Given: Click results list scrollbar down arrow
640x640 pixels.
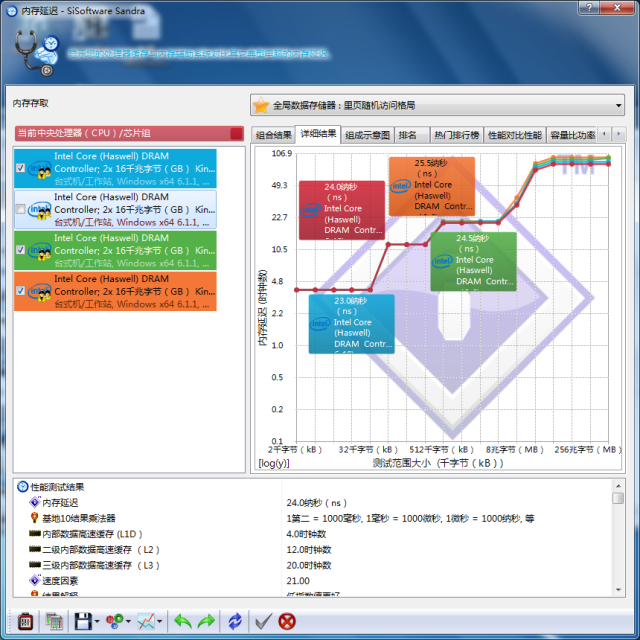Looking at the screenshot, I should pos(618,590).
